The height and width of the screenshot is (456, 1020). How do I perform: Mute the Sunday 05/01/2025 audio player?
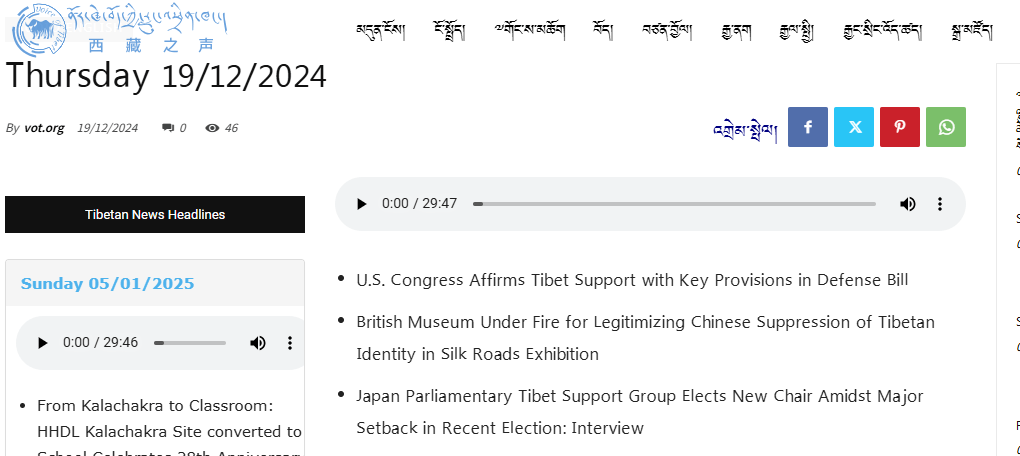258,343
